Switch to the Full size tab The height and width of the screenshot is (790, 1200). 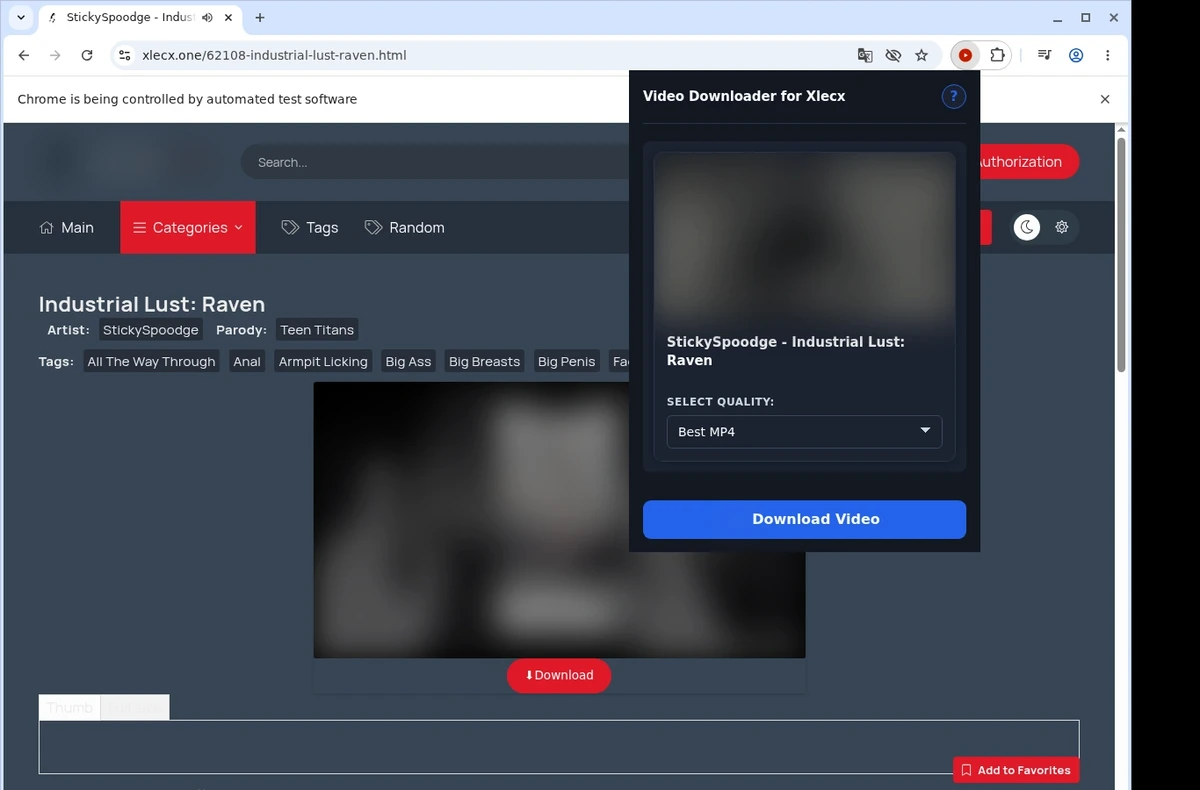click(135, 707)
